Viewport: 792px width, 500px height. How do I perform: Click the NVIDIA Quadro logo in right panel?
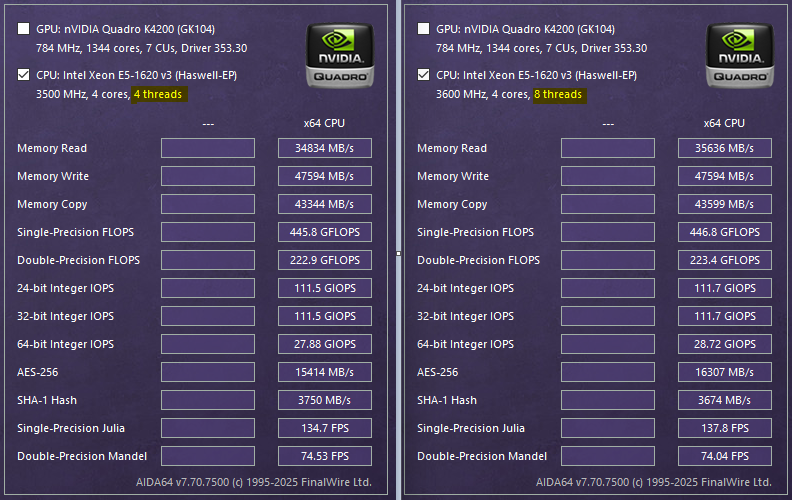[x=740, y=56]
